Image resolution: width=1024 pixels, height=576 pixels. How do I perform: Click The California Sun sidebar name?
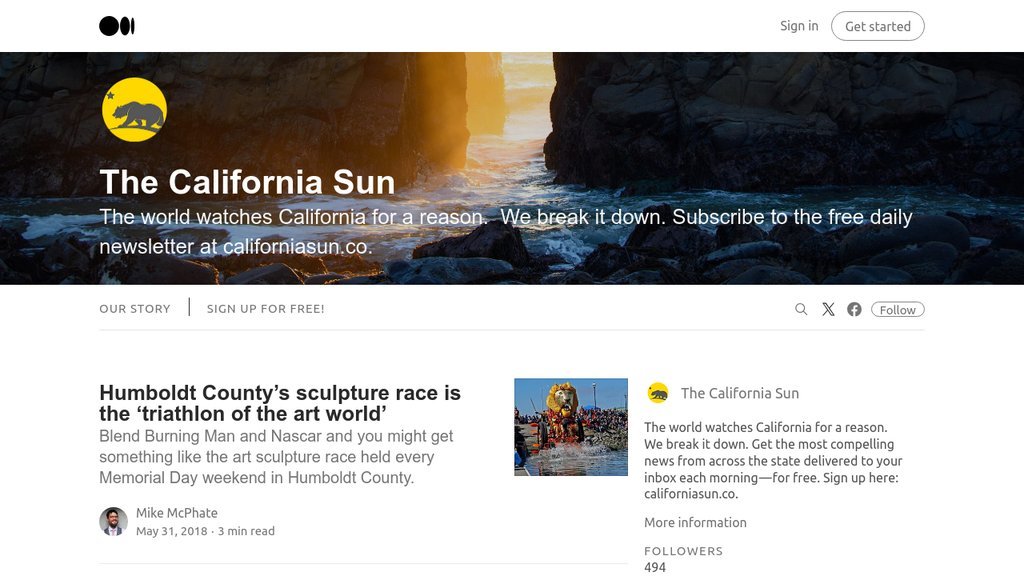[740, 393]
